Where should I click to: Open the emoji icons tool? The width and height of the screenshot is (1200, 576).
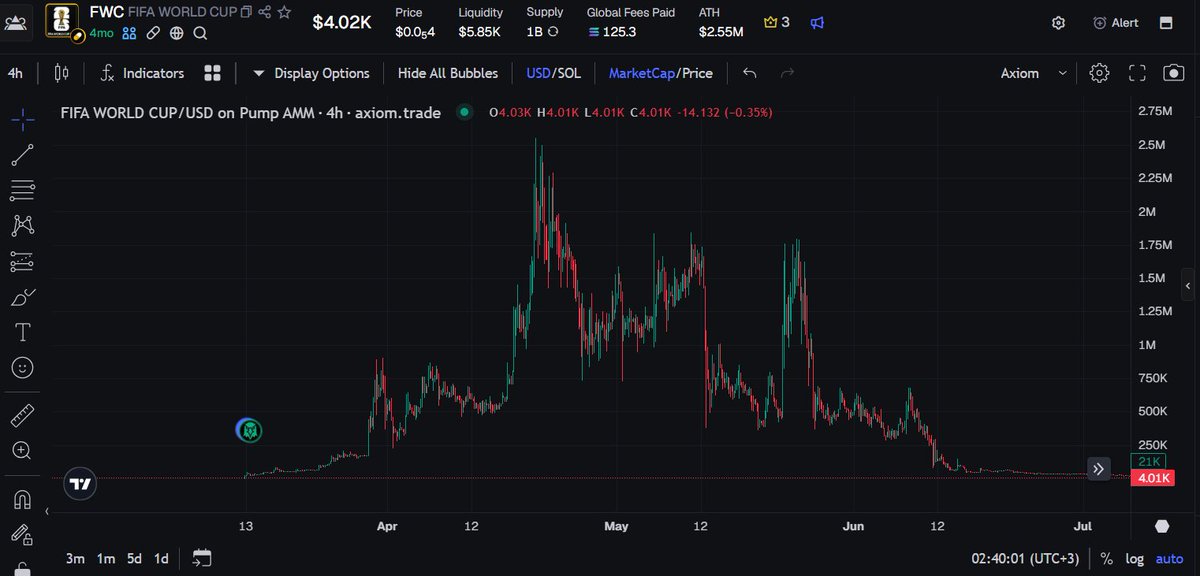[x=22, y=368]
